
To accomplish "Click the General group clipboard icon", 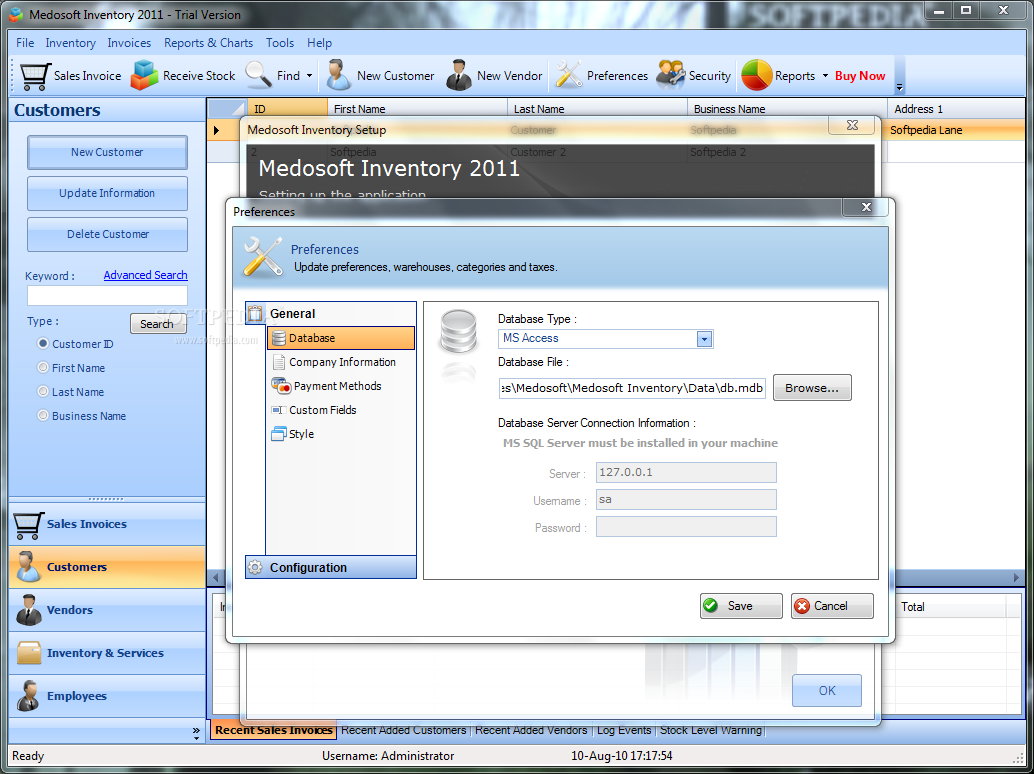I will (255, 313).
